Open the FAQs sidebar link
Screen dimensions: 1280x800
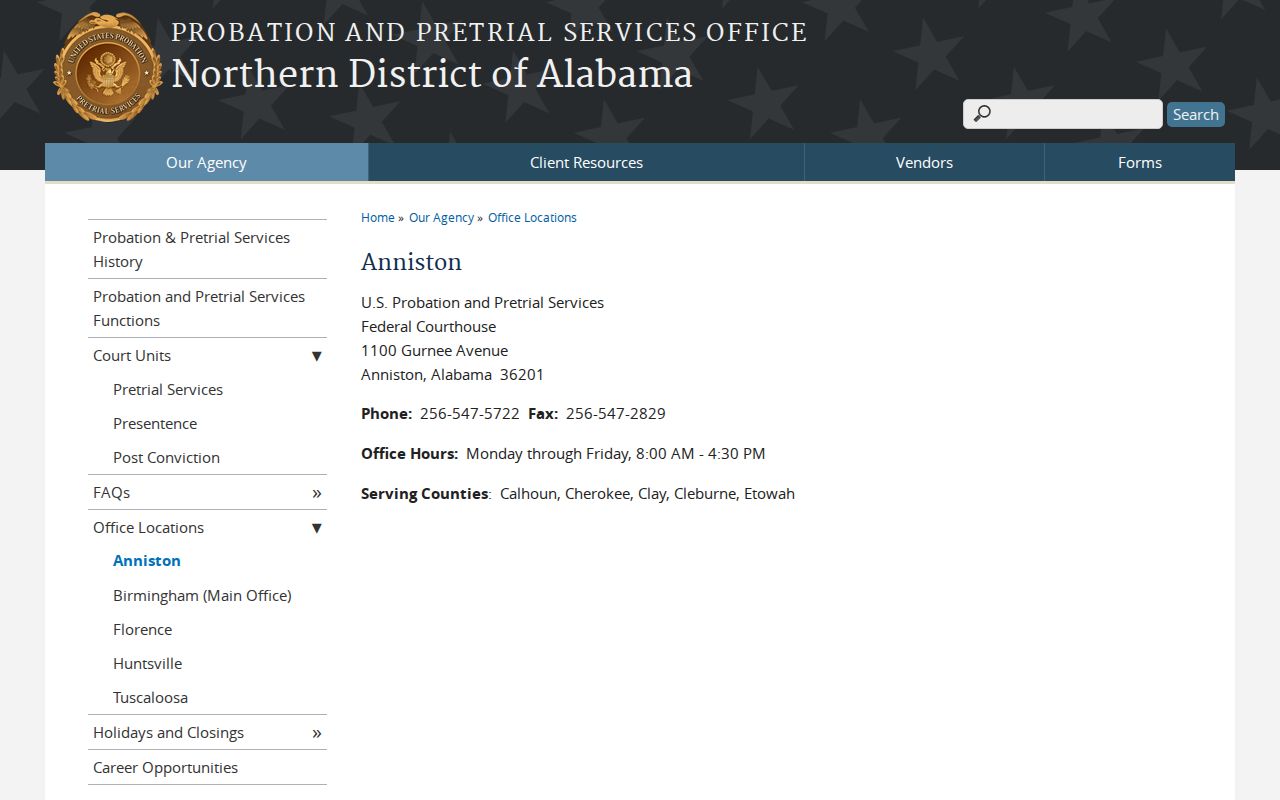tap(111, 493)
